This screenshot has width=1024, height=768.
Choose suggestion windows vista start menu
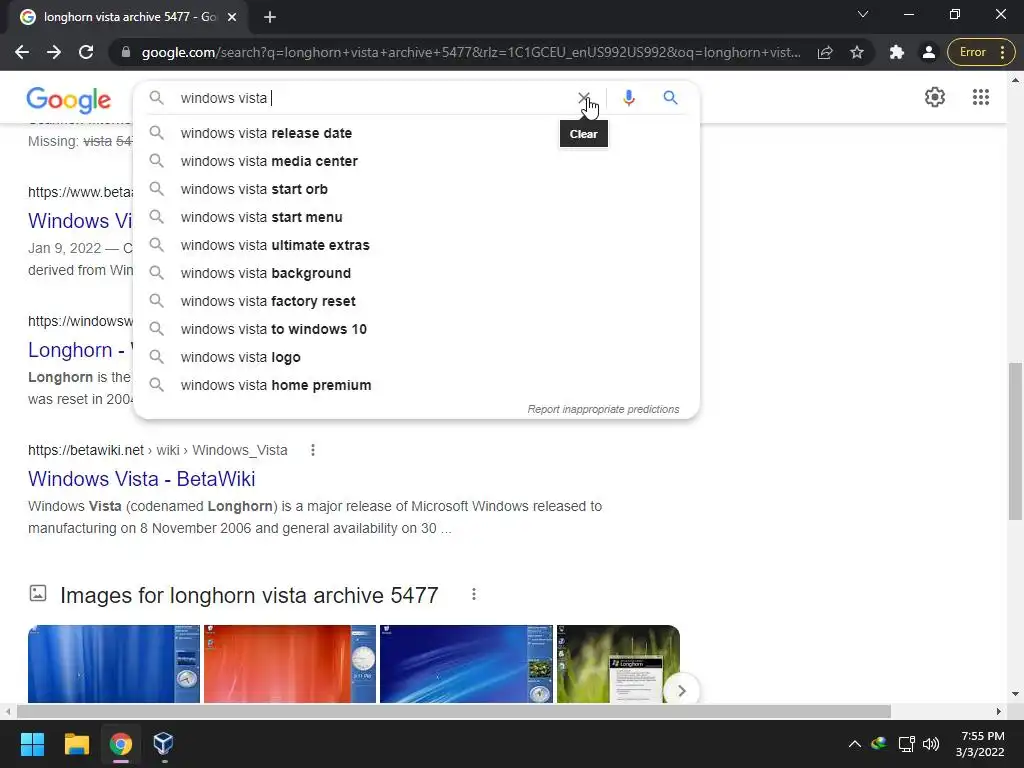416,217
